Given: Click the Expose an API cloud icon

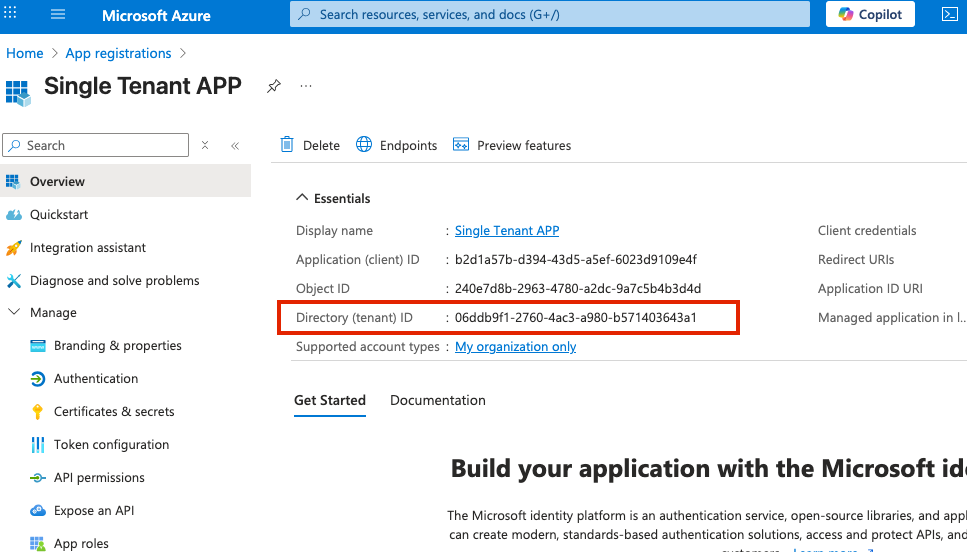Looking at the screenshot, I should click(x=38, y=511).
